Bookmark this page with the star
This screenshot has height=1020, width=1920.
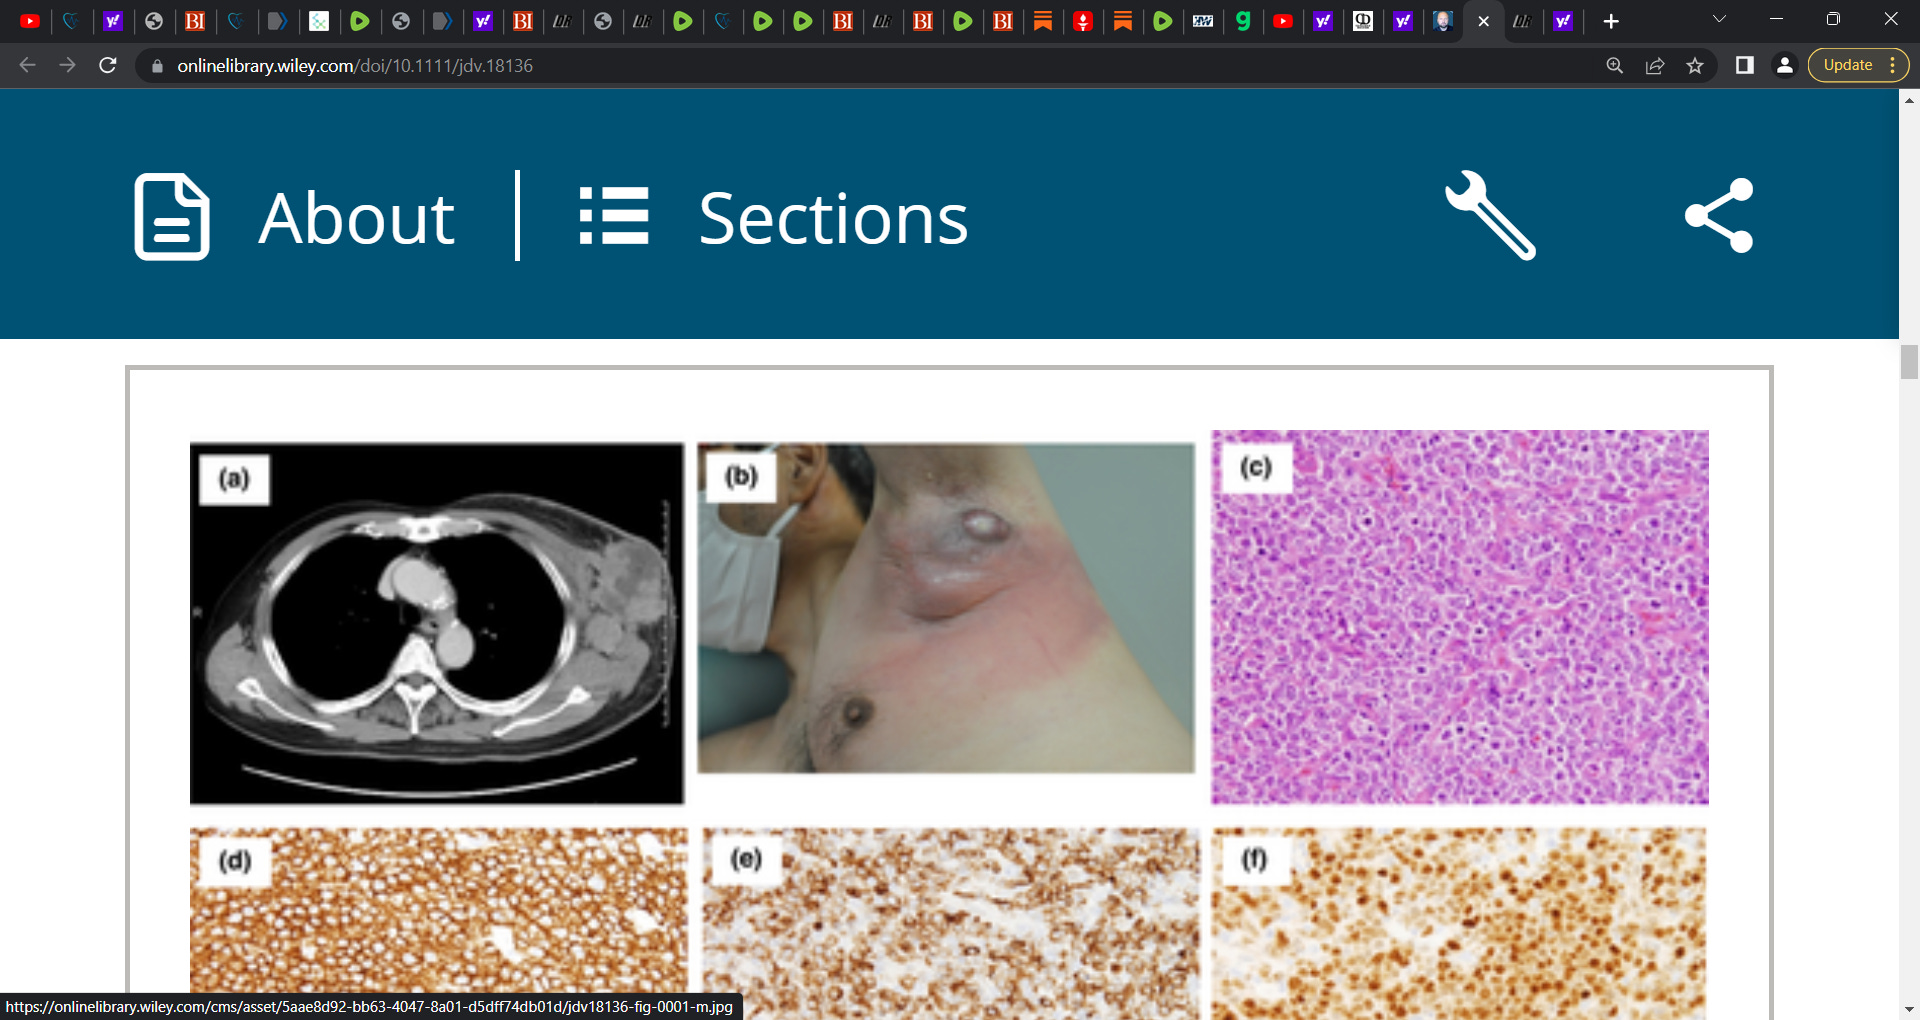coord(1695,66)
